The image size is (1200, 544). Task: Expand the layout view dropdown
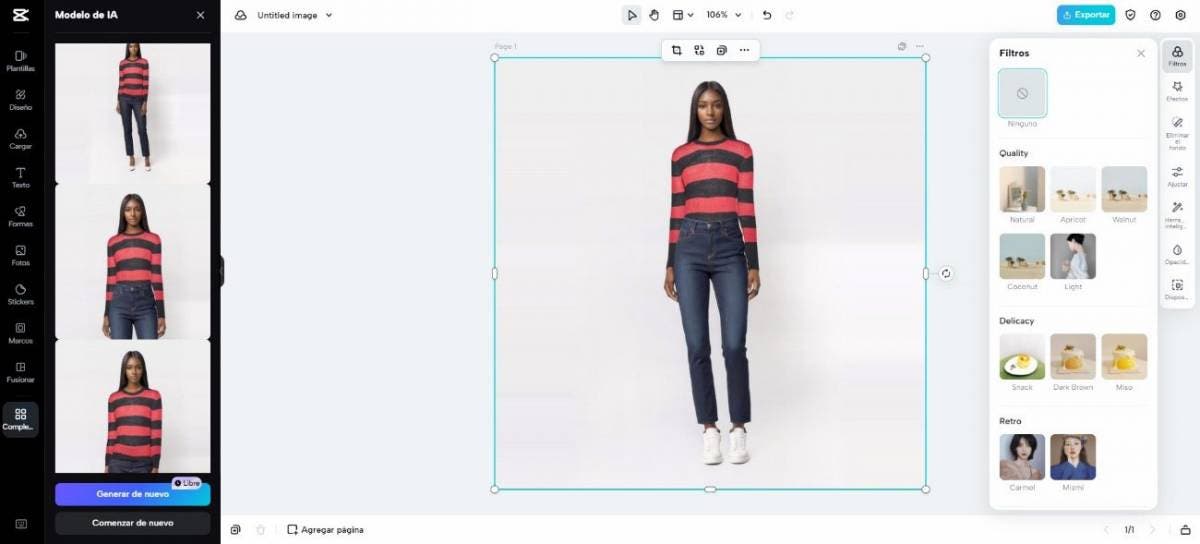tap(683, 15)
